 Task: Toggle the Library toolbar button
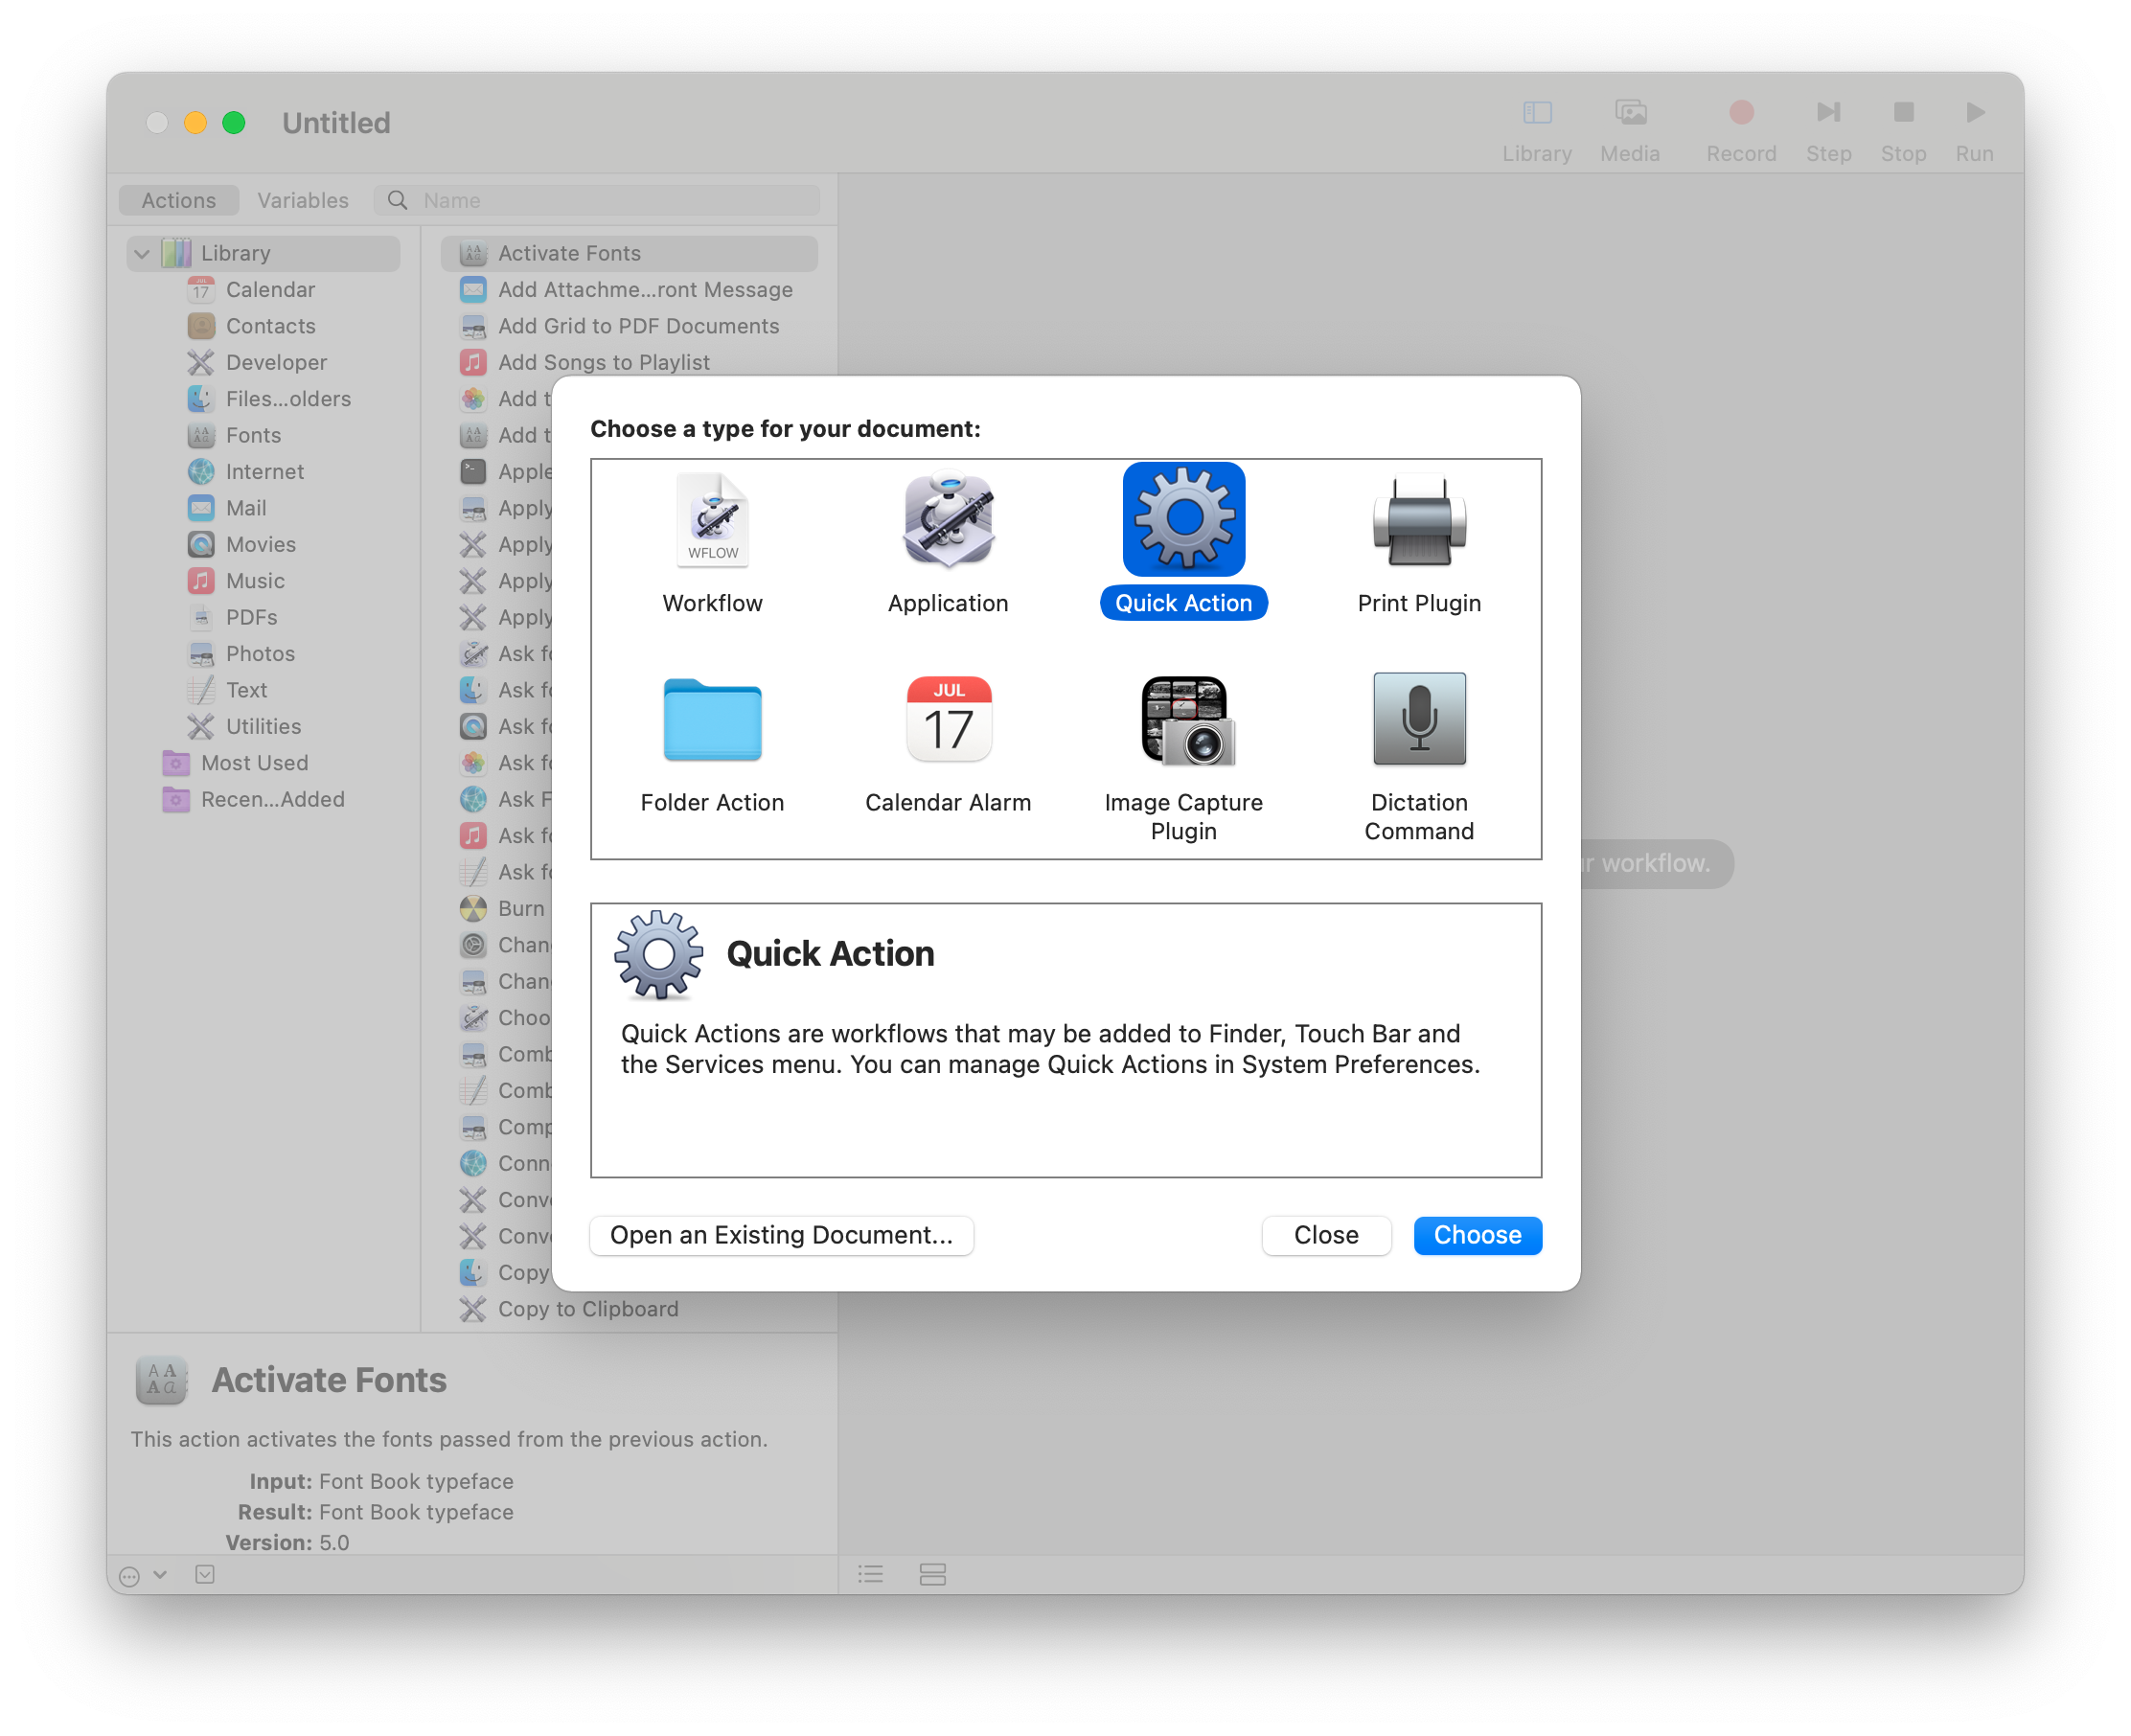point(1536,113)
